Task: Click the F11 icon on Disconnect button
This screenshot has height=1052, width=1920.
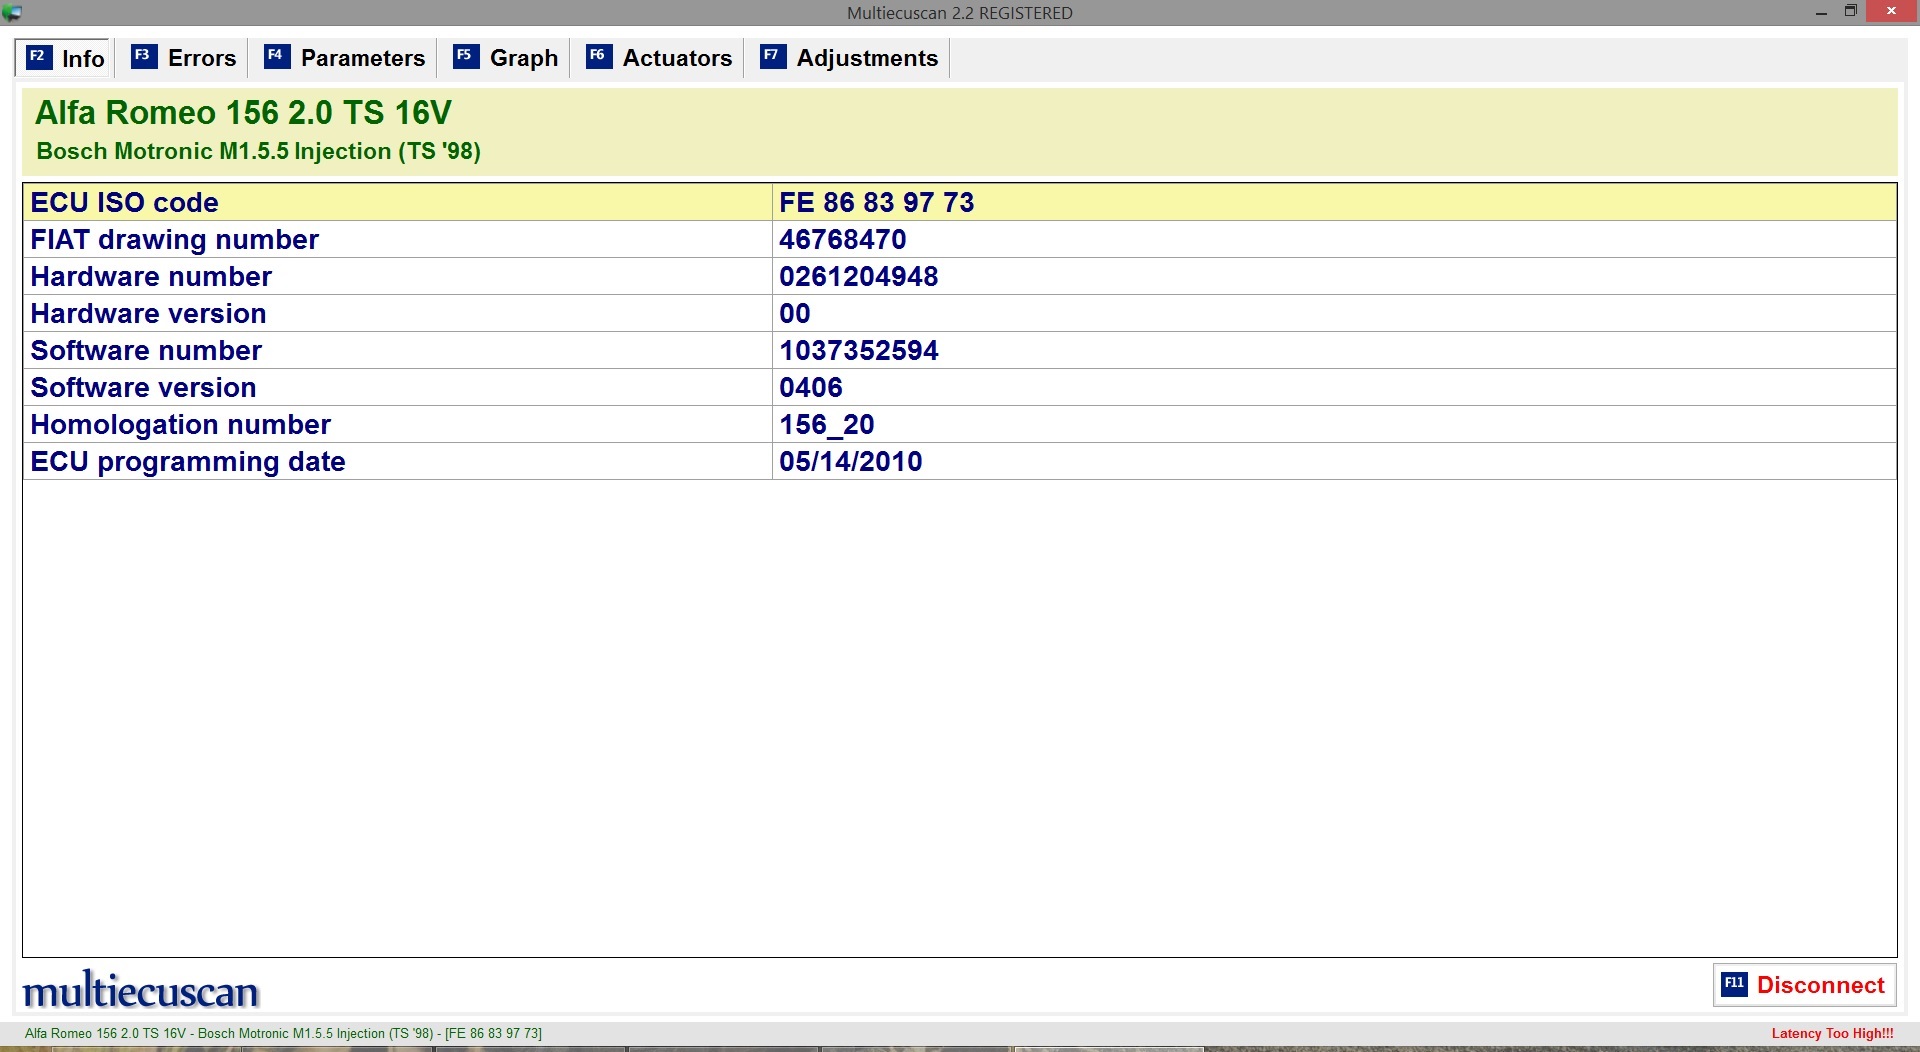Action: point(1734,985)
